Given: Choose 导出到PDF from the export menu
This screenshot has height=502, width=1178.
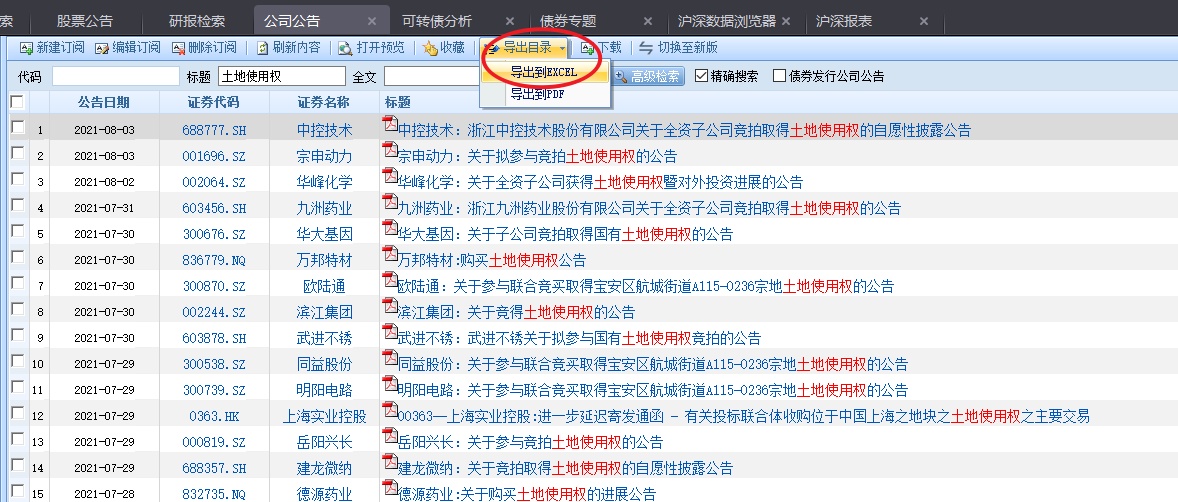Looking at the screenshot, I should tap(544, 95).
